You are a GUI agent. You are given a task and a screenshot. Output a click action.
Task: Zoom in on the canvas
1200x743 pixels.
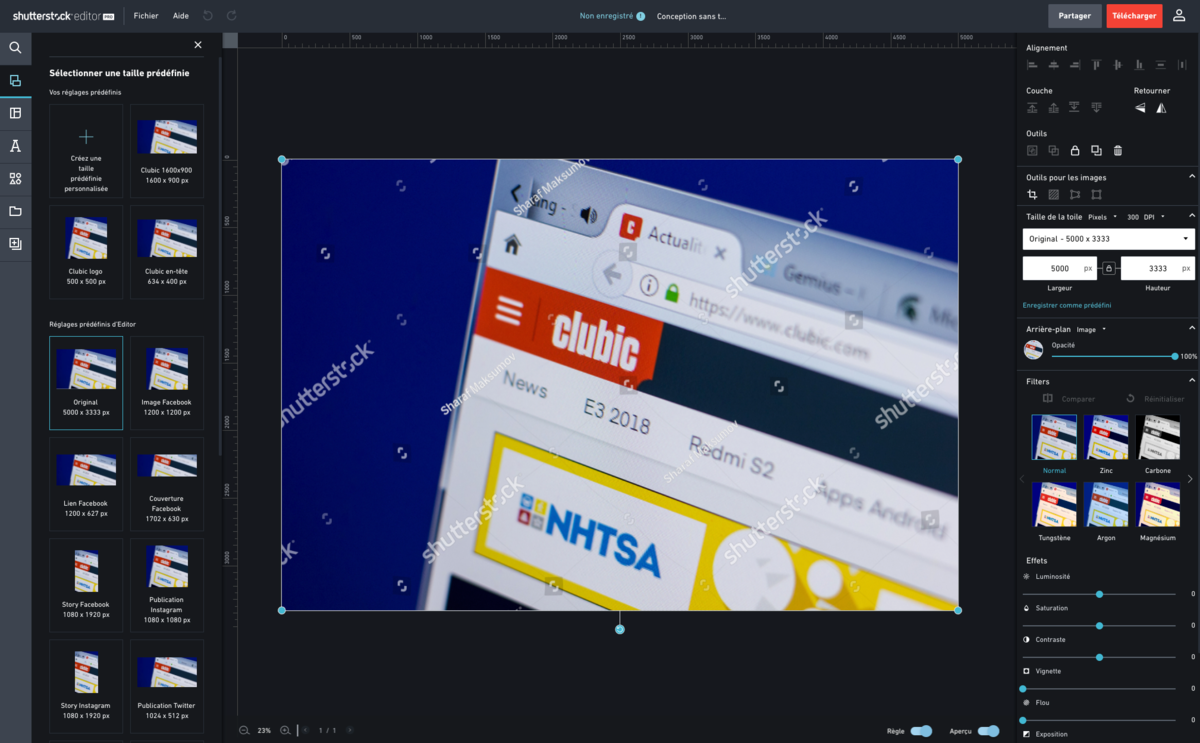(285, 731)
